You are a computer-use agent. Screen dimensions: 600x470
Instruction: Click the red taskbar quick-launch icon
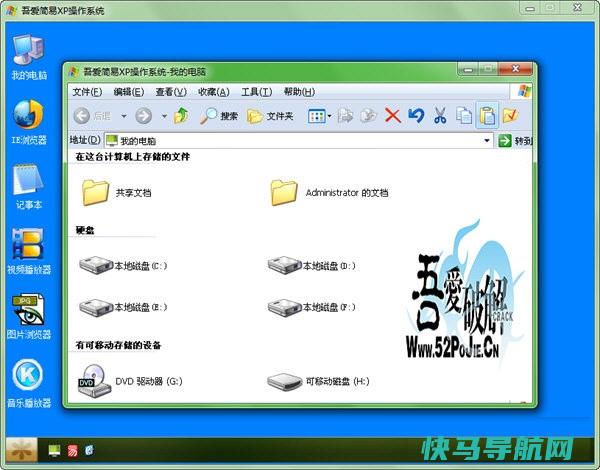(72, 450)
